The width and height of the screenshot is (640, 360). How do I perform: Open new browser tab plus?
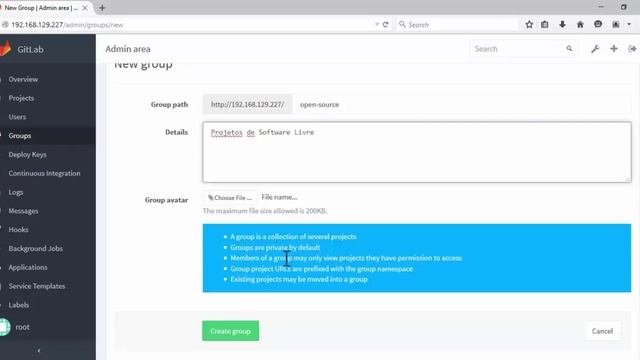[x=102, y=8]
